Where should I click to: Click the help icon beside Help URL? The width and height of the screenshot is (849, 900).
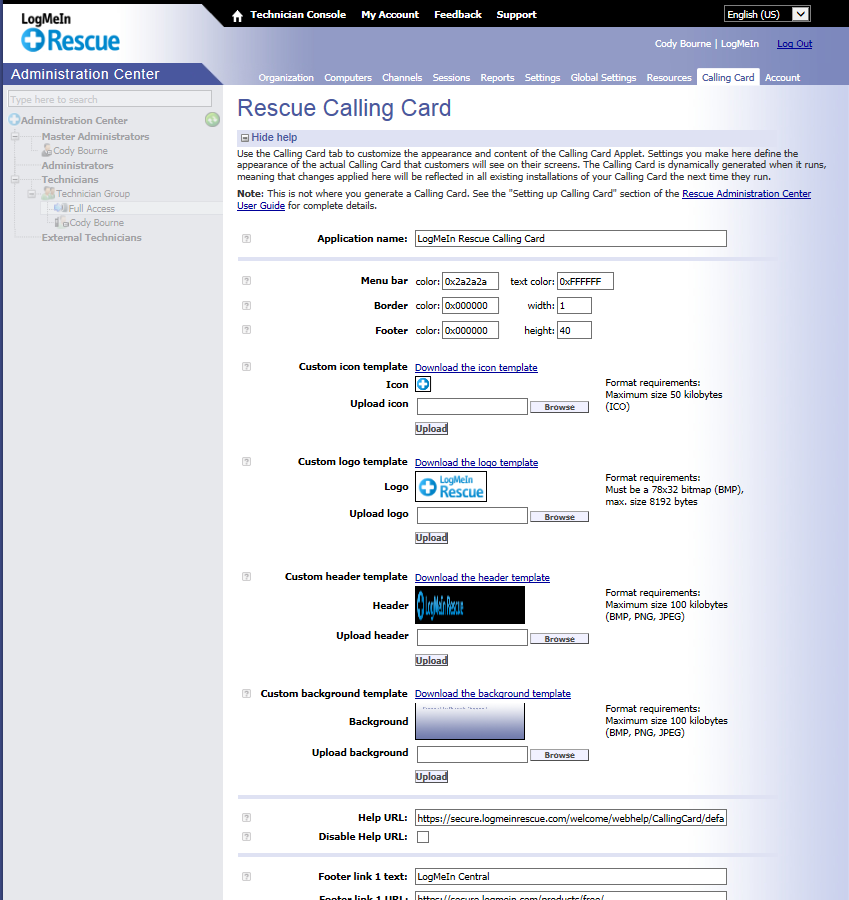coord(246,817)
